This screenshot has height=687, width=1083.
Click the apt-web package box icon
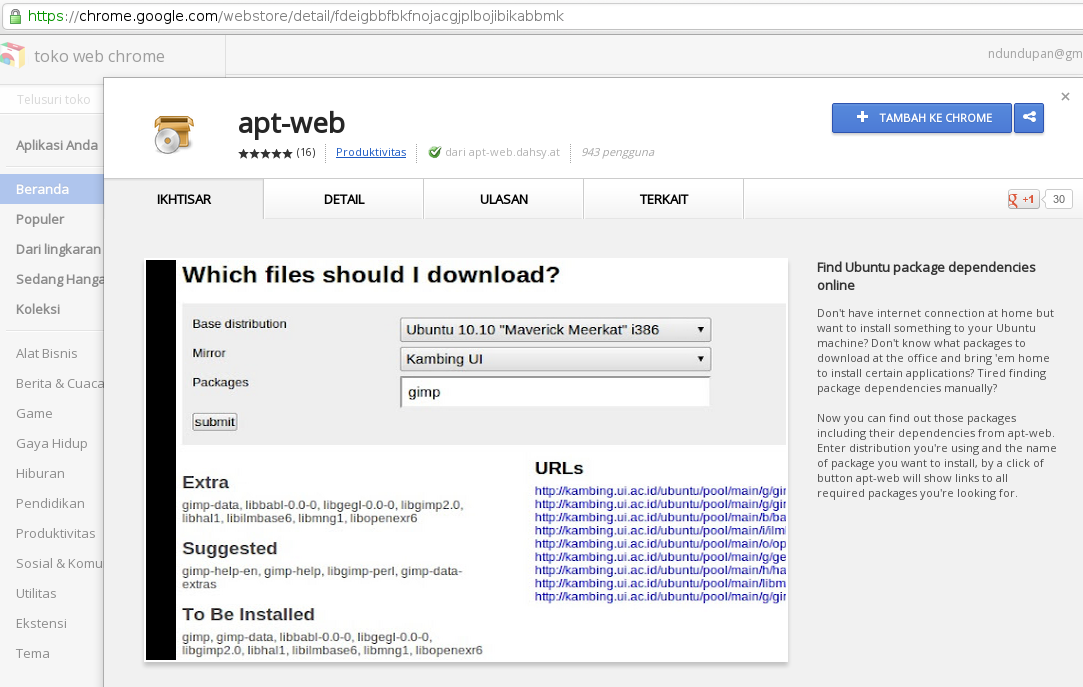pos(173,134)
